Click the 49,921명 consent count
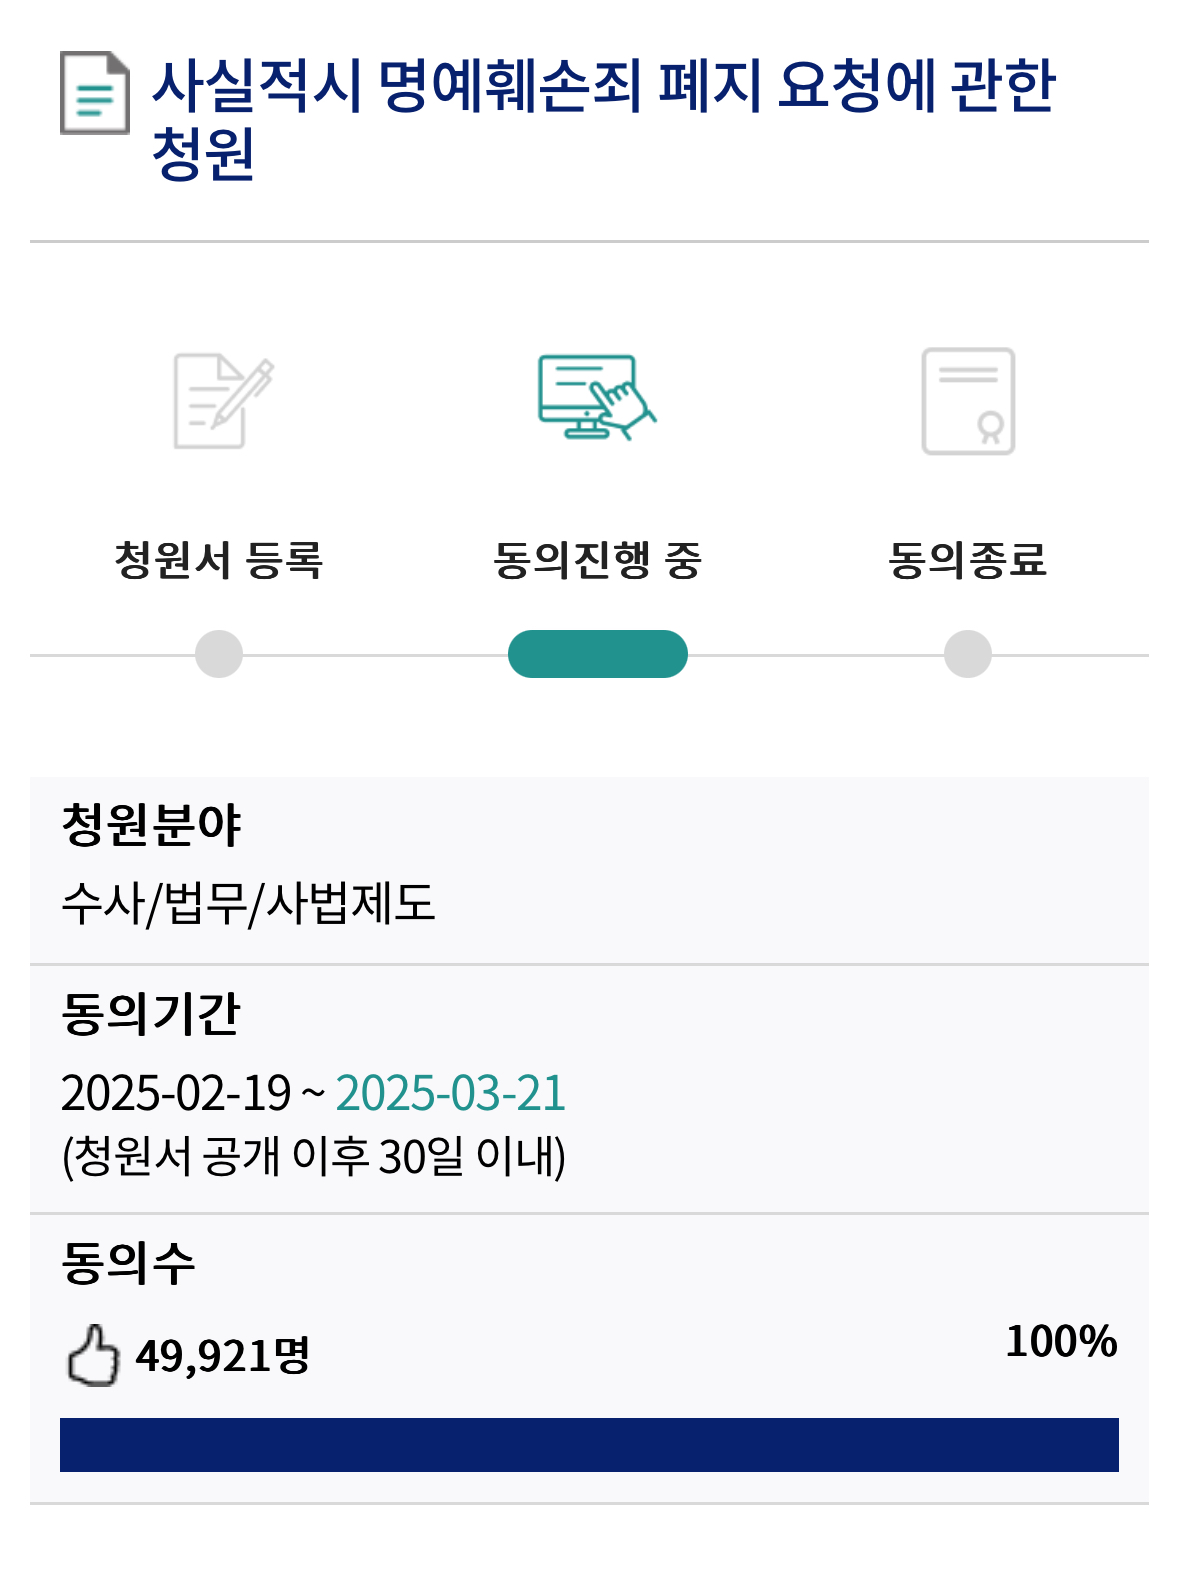 tap(223, 1356)
